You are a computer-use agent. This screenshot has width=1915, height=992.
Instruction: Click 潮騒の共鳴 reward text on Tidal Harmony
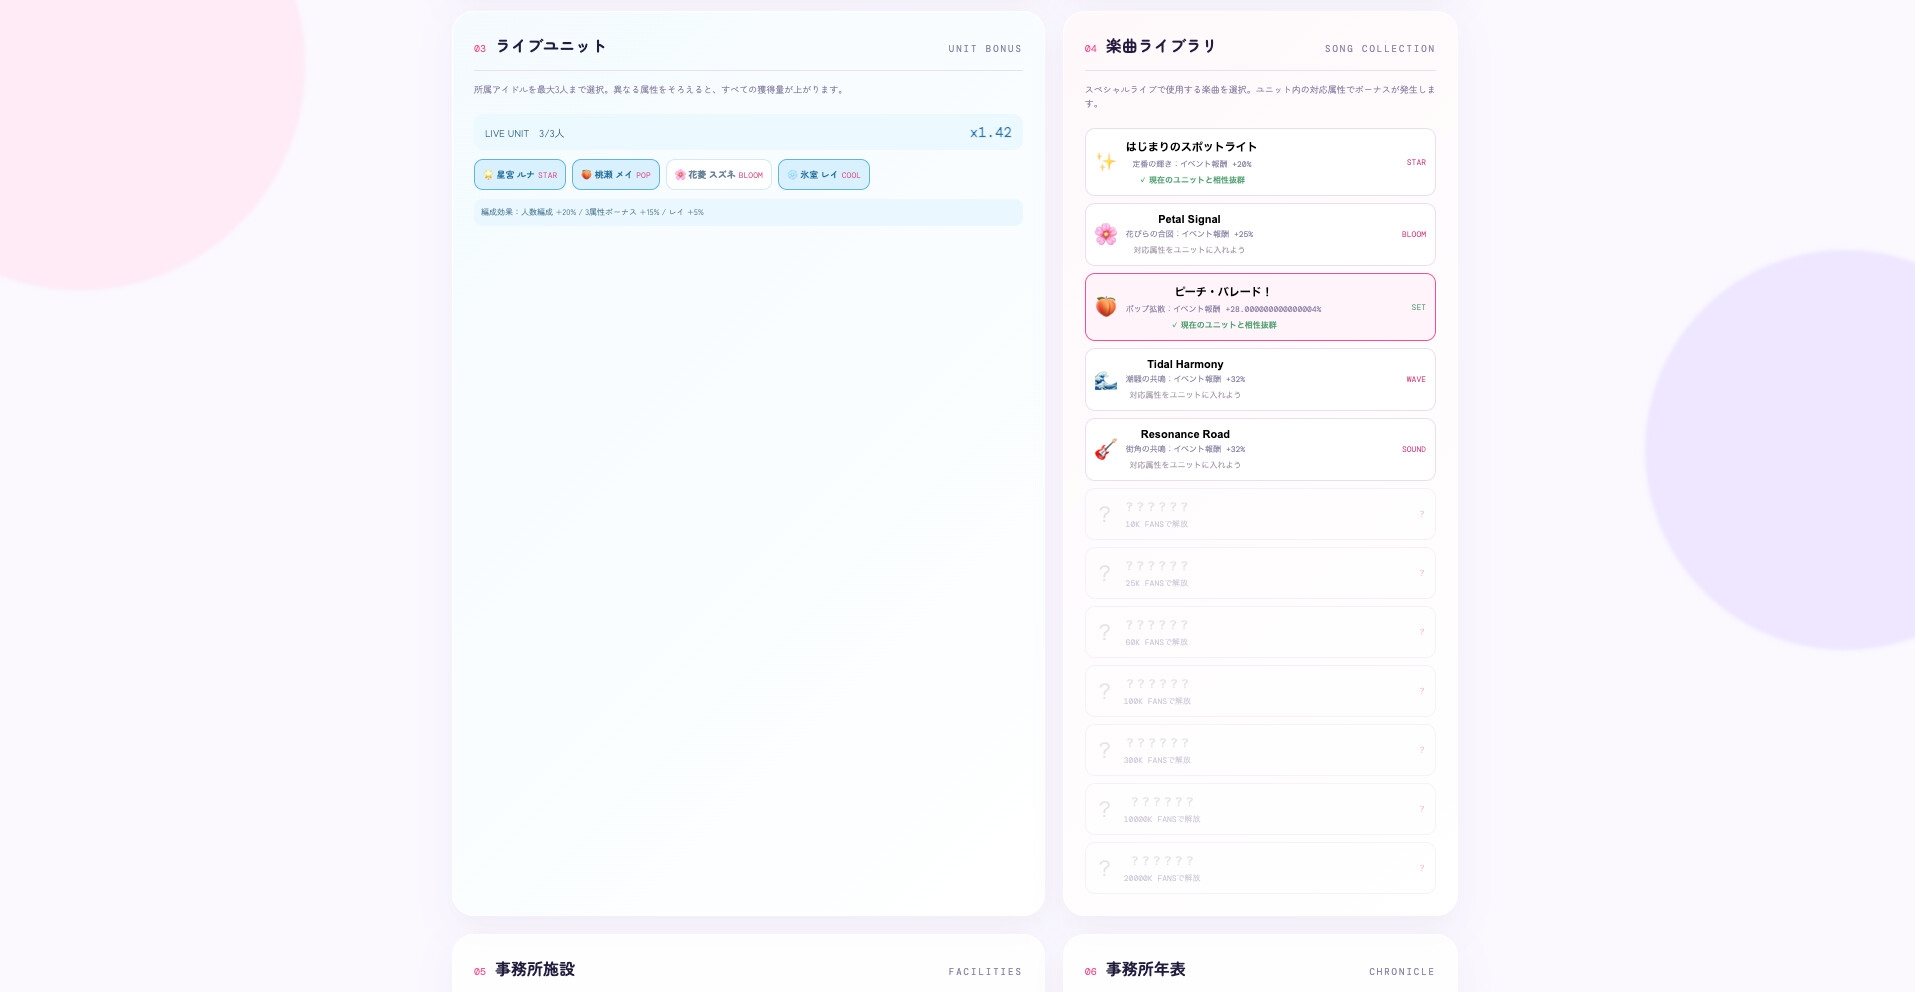point(1185,379)
